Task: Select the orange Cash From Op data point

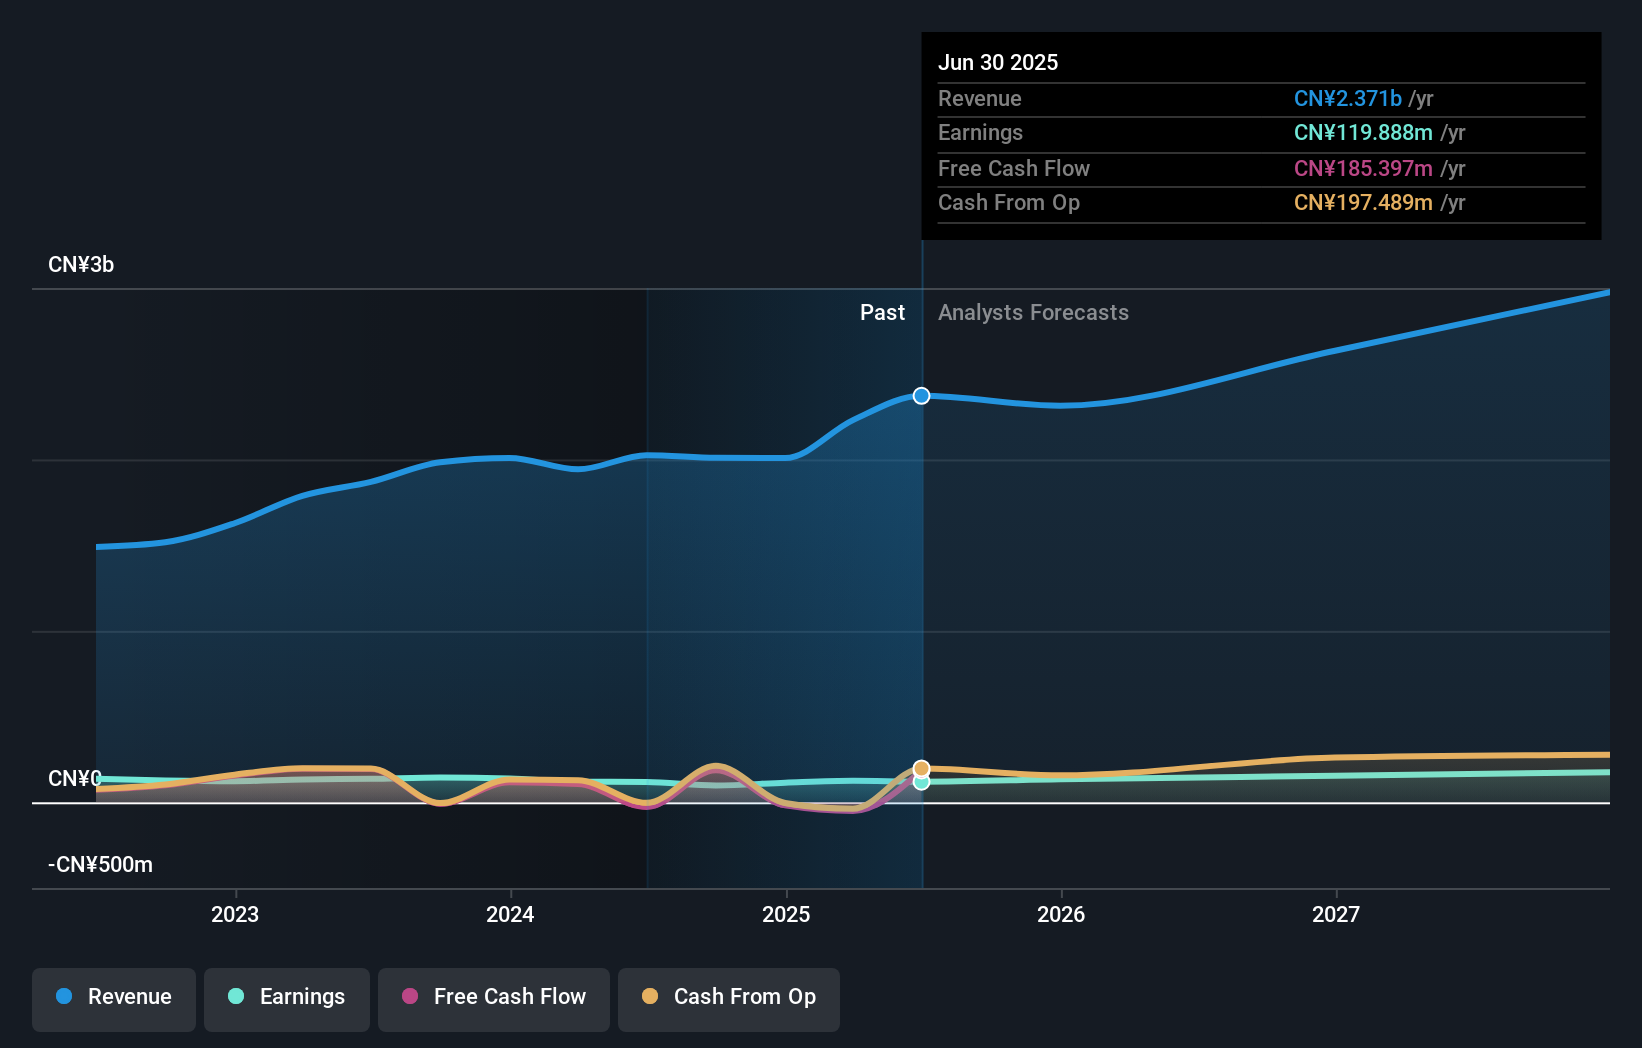Action: [x=922, y=768]
